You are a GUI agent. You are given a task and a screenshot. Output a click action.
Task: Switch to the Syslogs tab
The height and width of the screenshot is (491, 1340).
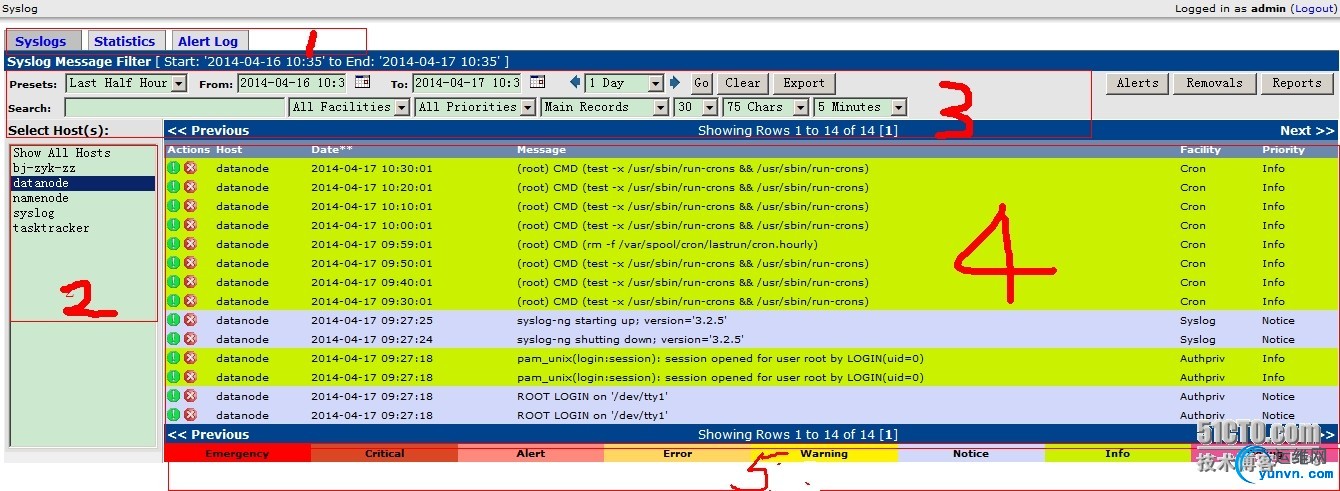click(41, 41)
